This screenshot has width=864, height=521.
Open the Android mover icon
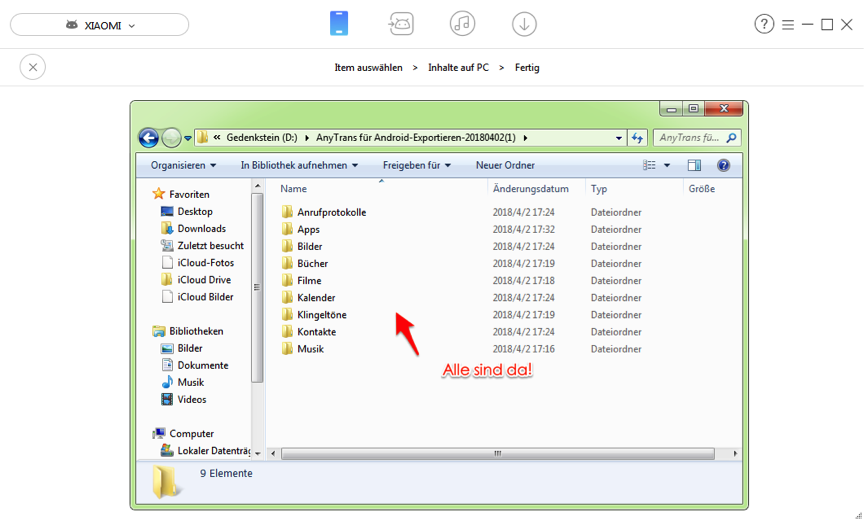click(401, 24)
